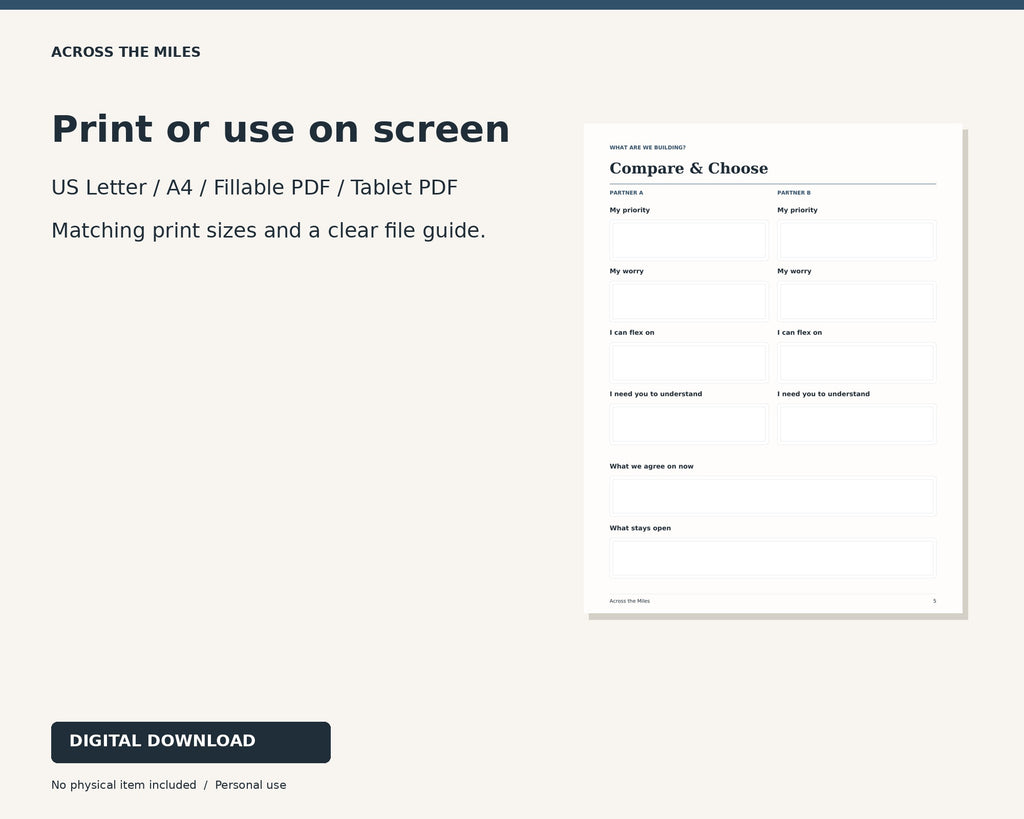This screenshot has height=819, width=1024.
Task: Click the page number 5 in the footer
Action: 935,601
